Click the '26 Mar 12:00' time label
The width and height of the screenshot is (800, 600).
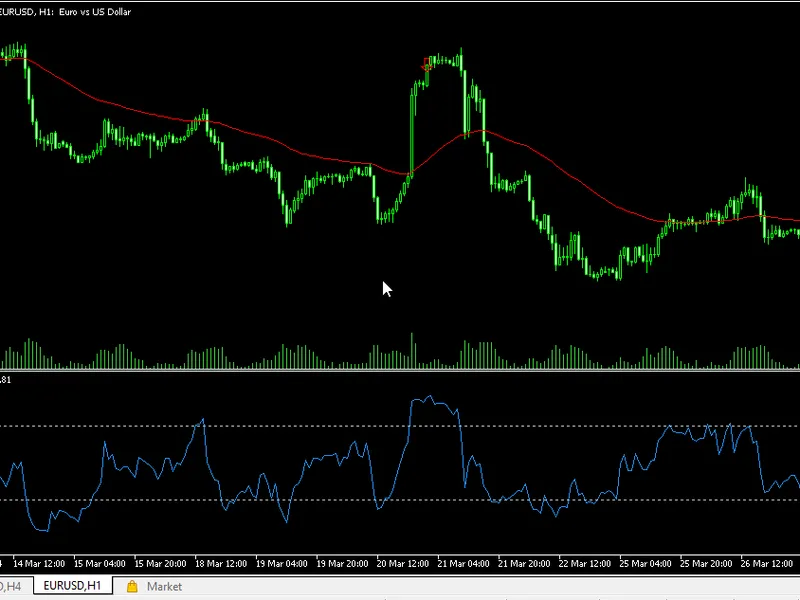[767, 564]
